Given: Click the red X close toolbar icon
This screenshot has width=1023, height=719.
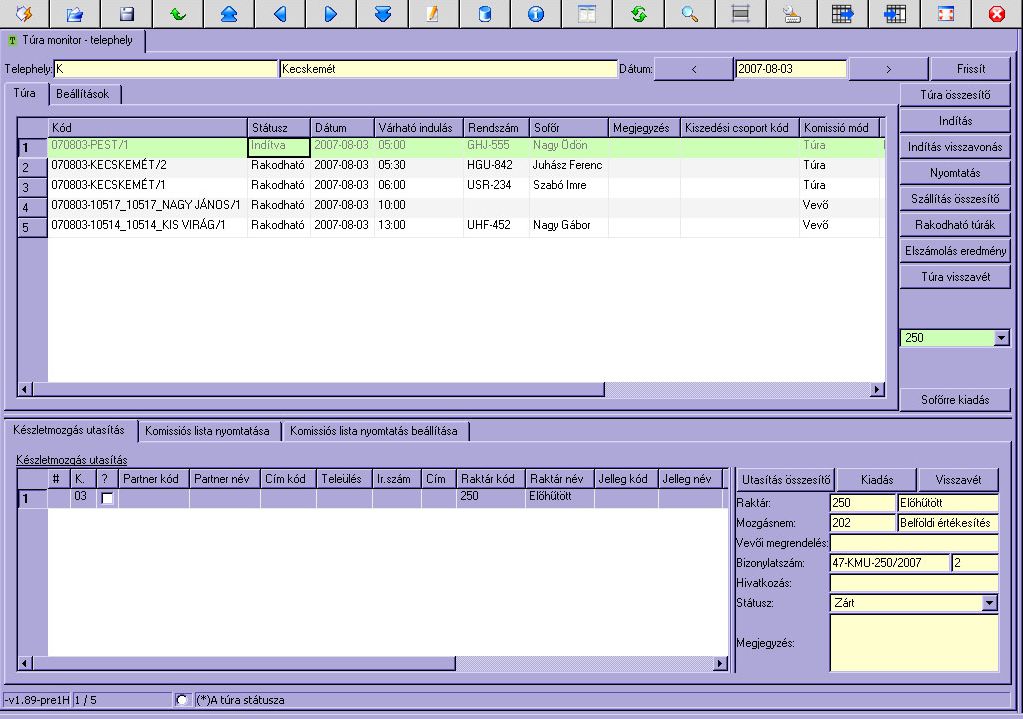Looking at the screenshot, I should (996, 14).
